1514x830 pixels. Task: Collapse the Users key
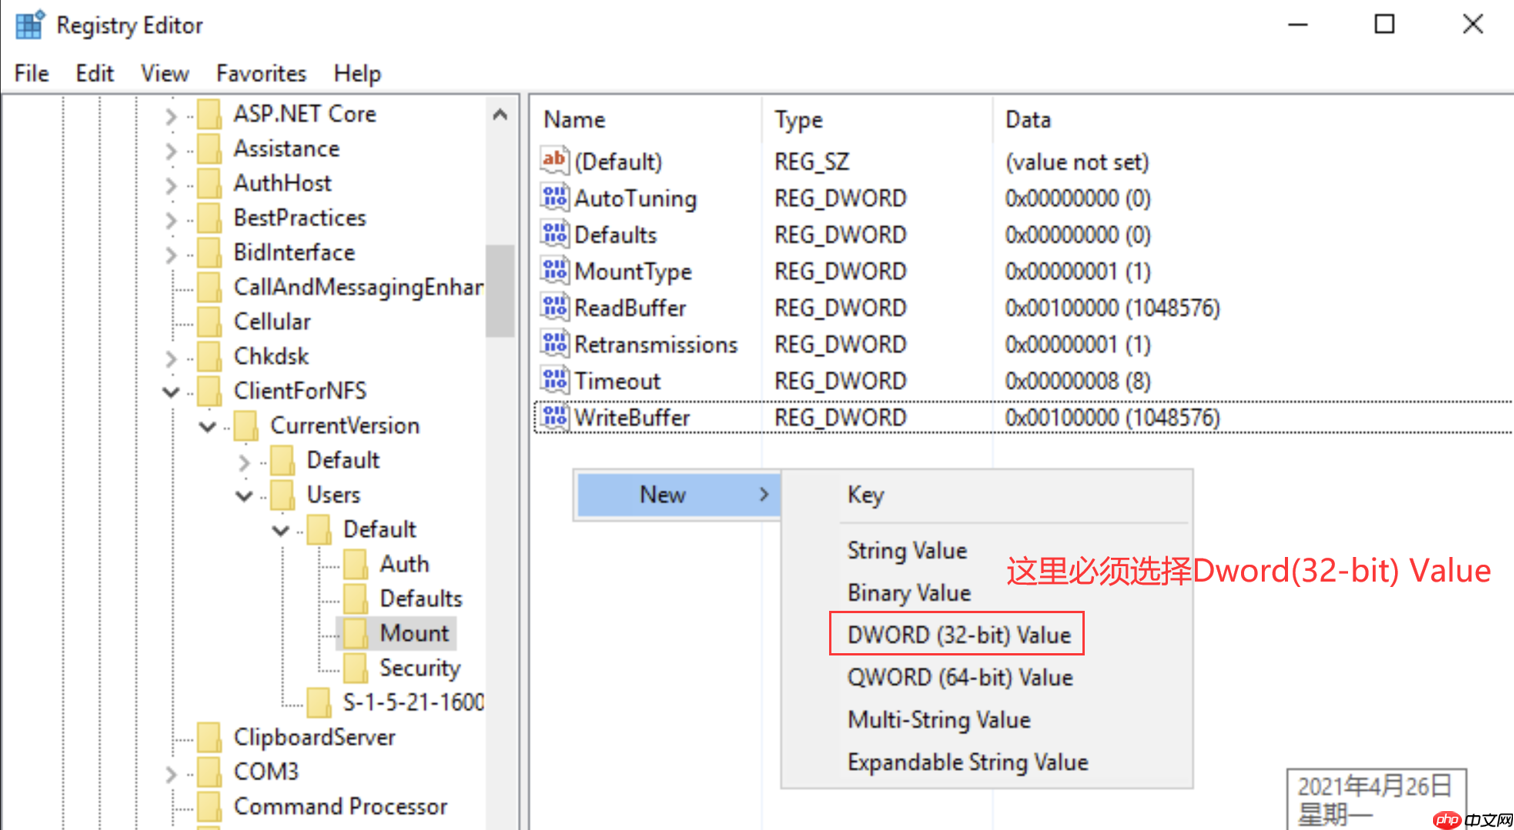click(244, 496)
